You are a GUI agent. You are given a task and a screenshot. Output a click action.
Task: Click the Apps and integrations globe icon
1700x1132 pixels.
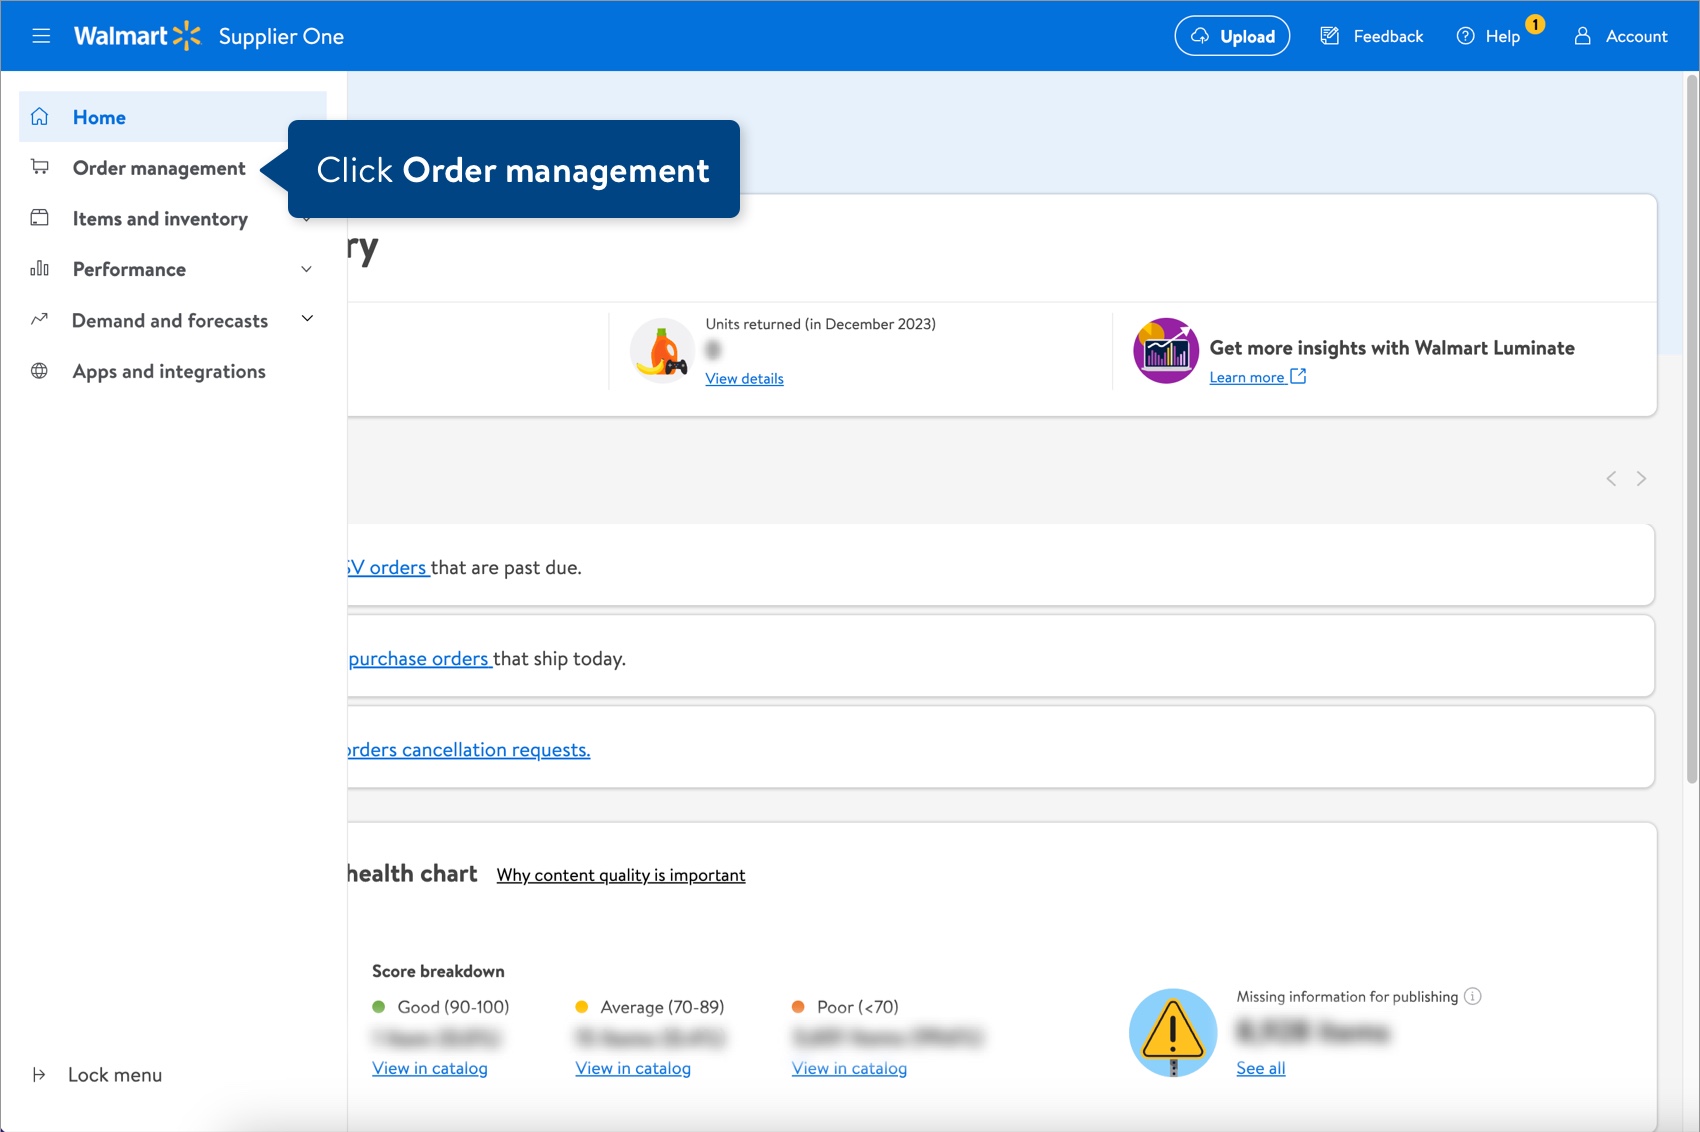[x=39, y=370]
